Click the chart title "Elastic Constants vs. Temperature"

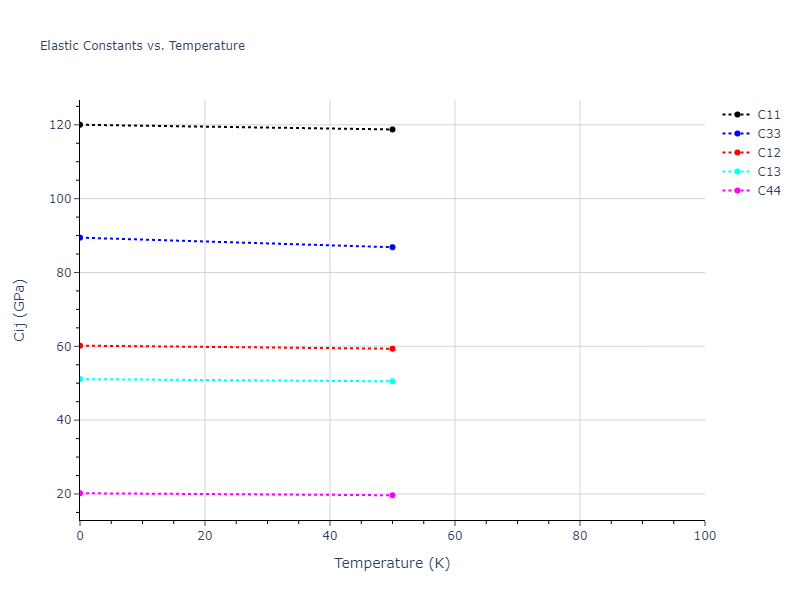tap(142, 46)
